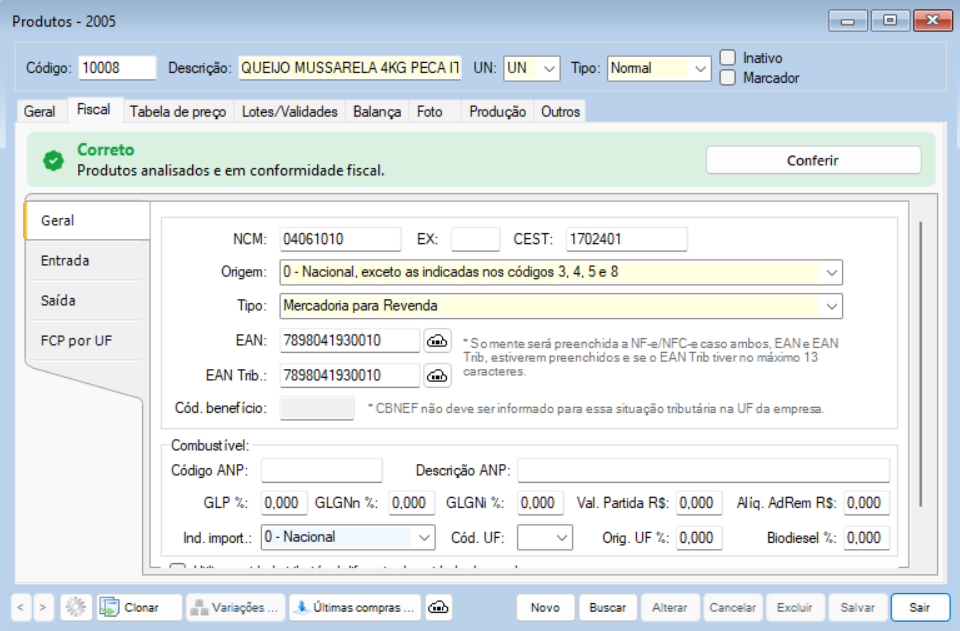This screenshot has width=960, height=631.
Task: Click the Excluir button
Action: [x=795, y=607]
